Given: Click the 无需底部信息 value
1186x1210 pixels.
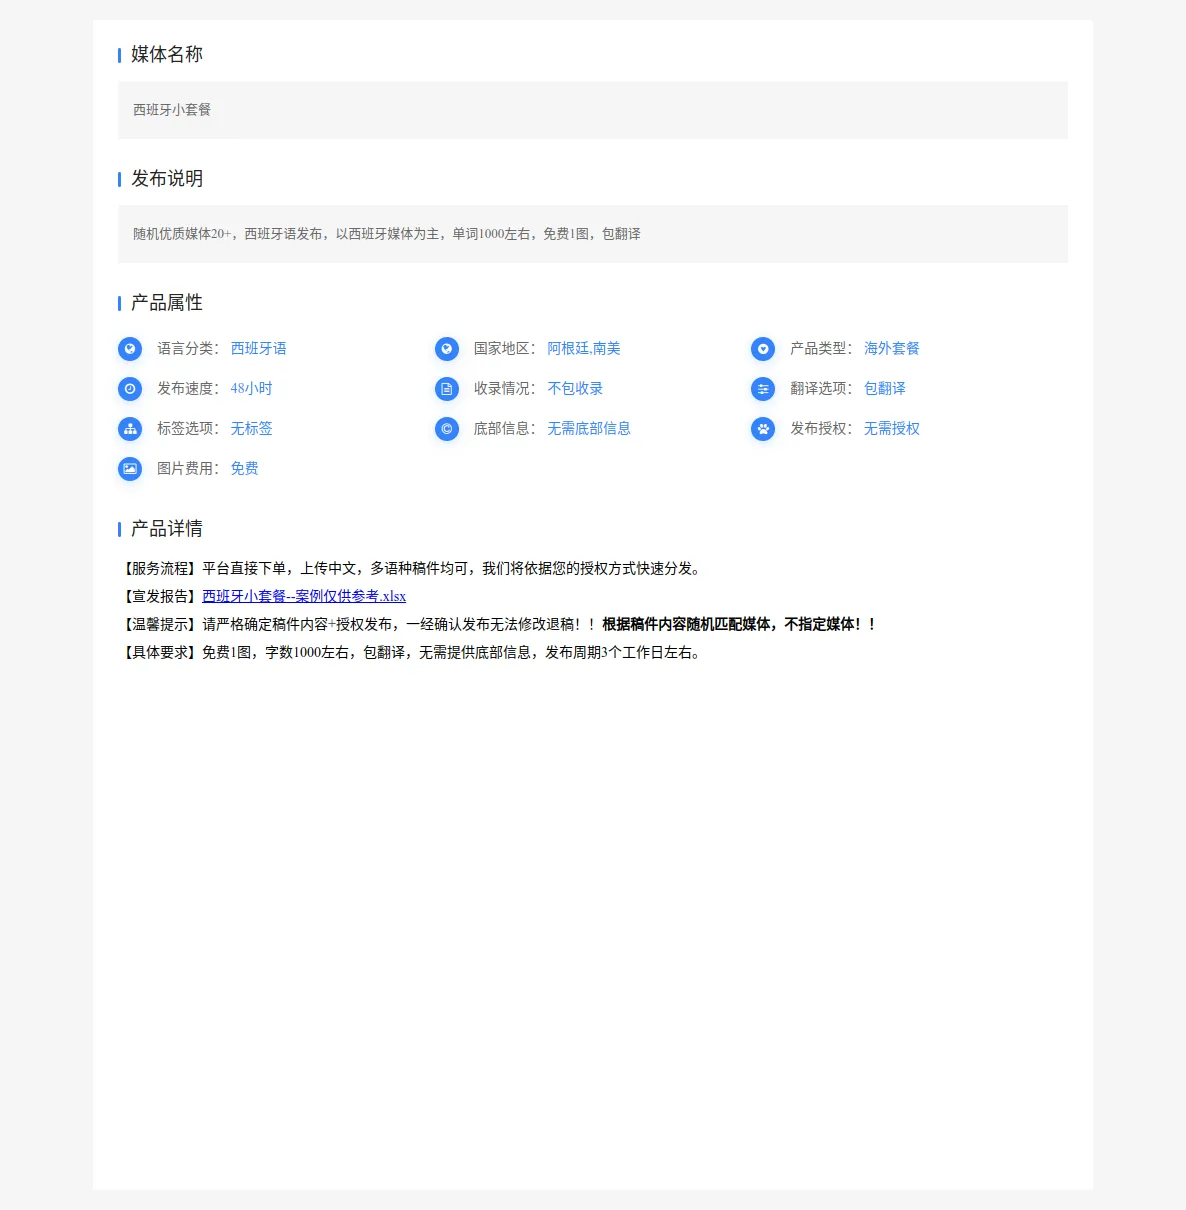Looking at the screenshot, I should (589, 429).
